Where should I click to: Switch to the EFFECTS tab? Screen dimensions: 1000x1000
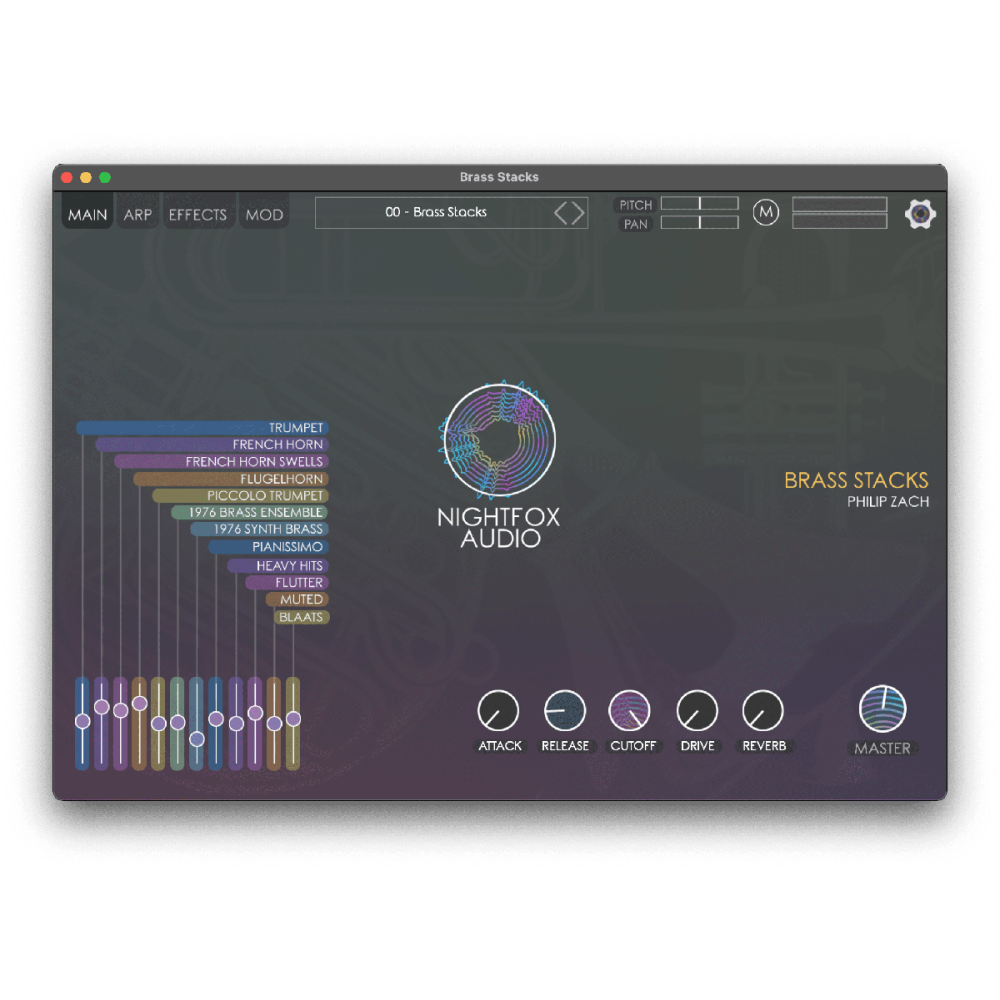click(x=197, y=215)
